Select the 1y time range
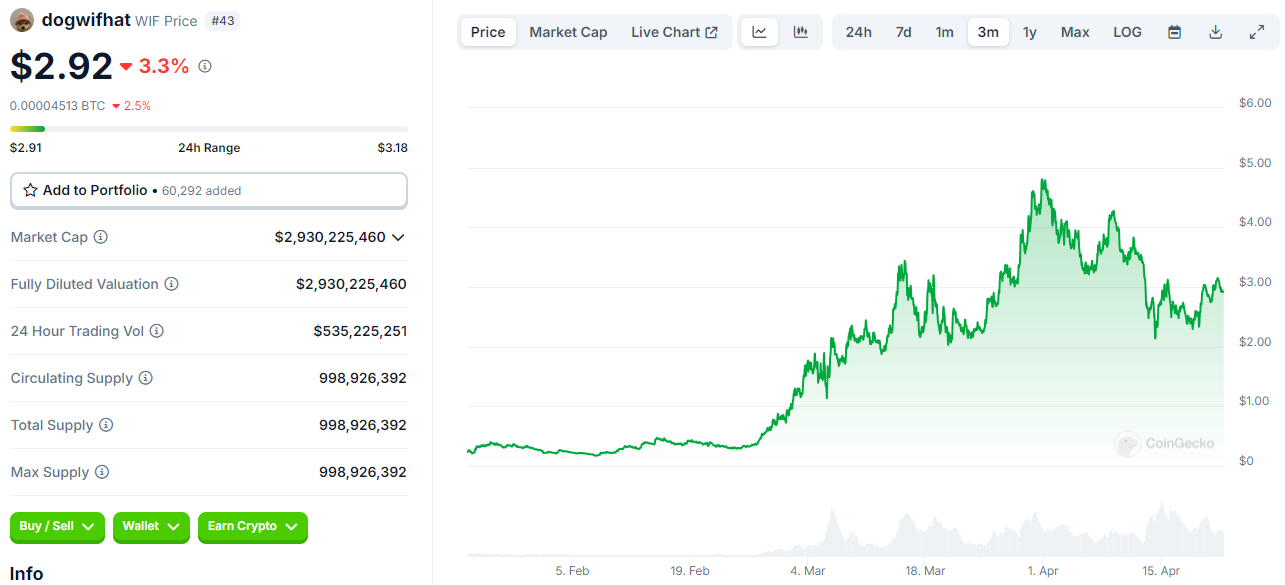Screen dimensions: 1285x585 (x=1030, y=32)
